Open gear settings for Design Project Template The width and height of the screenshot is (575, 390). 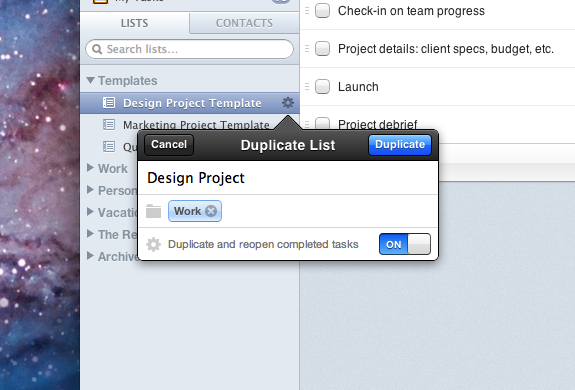[288, 103]
